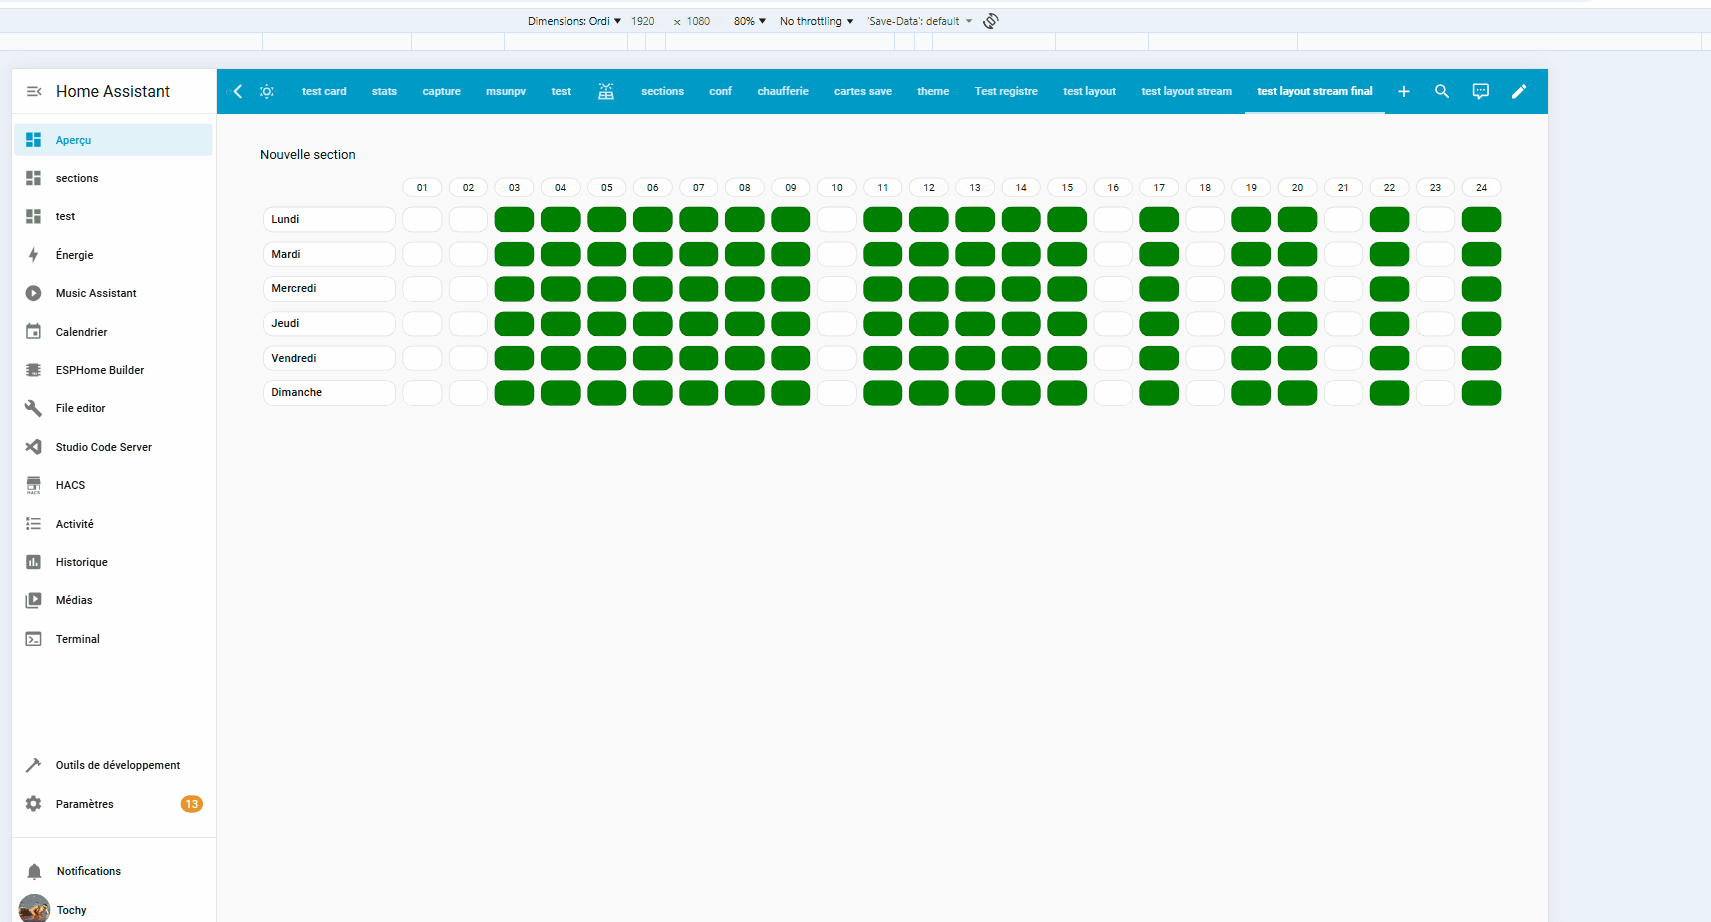The height and width of the screenshot is (922, 1711).
Task: Open Outils de développement
Action: (x=114, y=765)
